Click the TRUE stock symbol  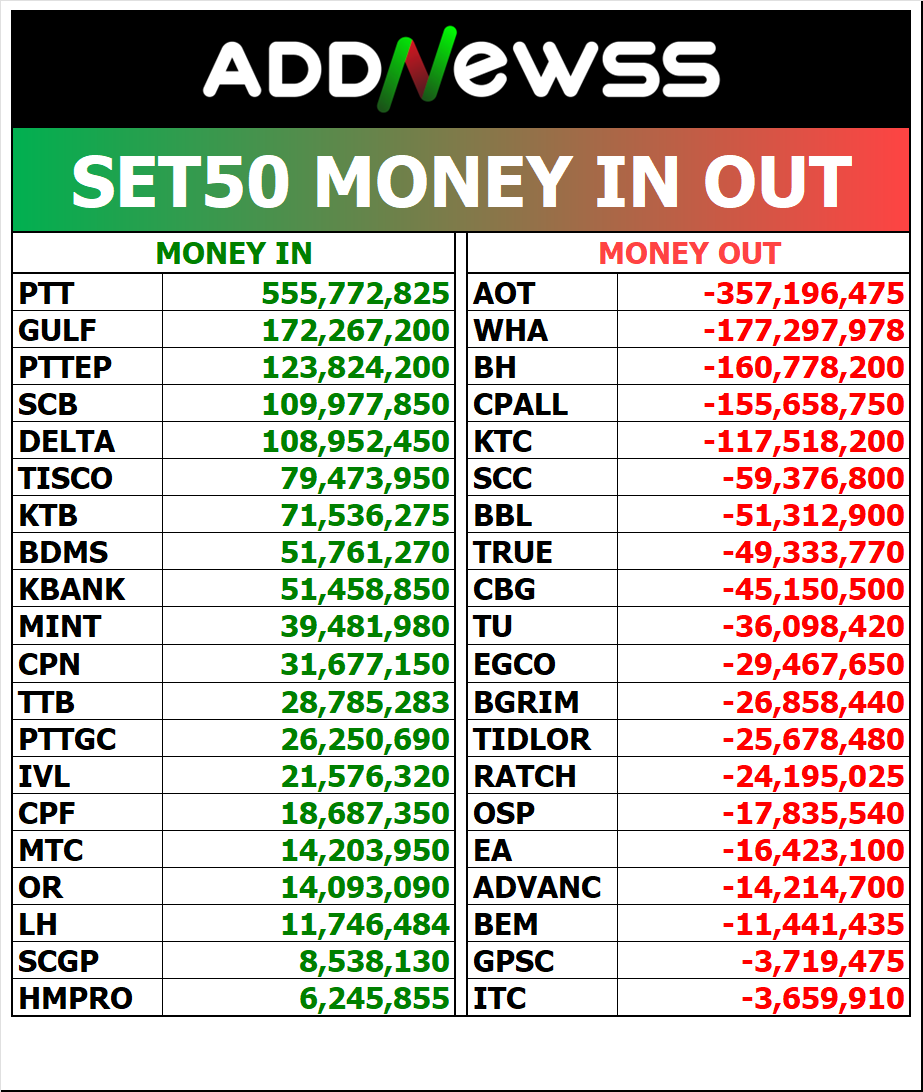(x=513, y=552)
